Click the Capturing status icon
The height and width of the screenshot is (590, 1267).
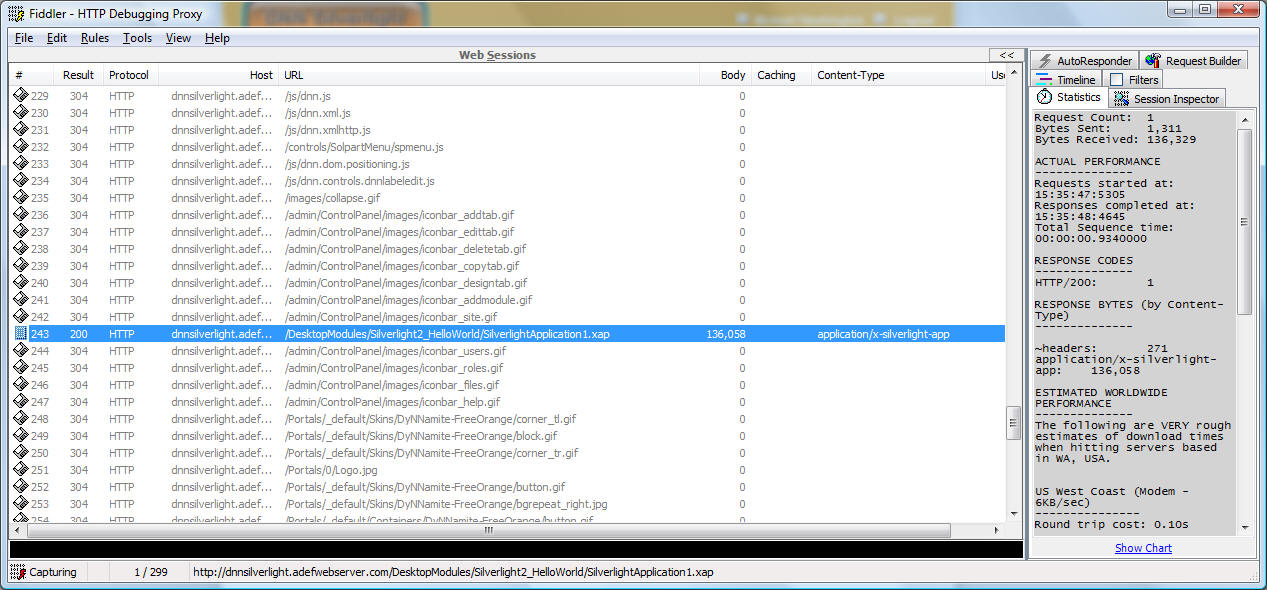click(x=18, y=572)
